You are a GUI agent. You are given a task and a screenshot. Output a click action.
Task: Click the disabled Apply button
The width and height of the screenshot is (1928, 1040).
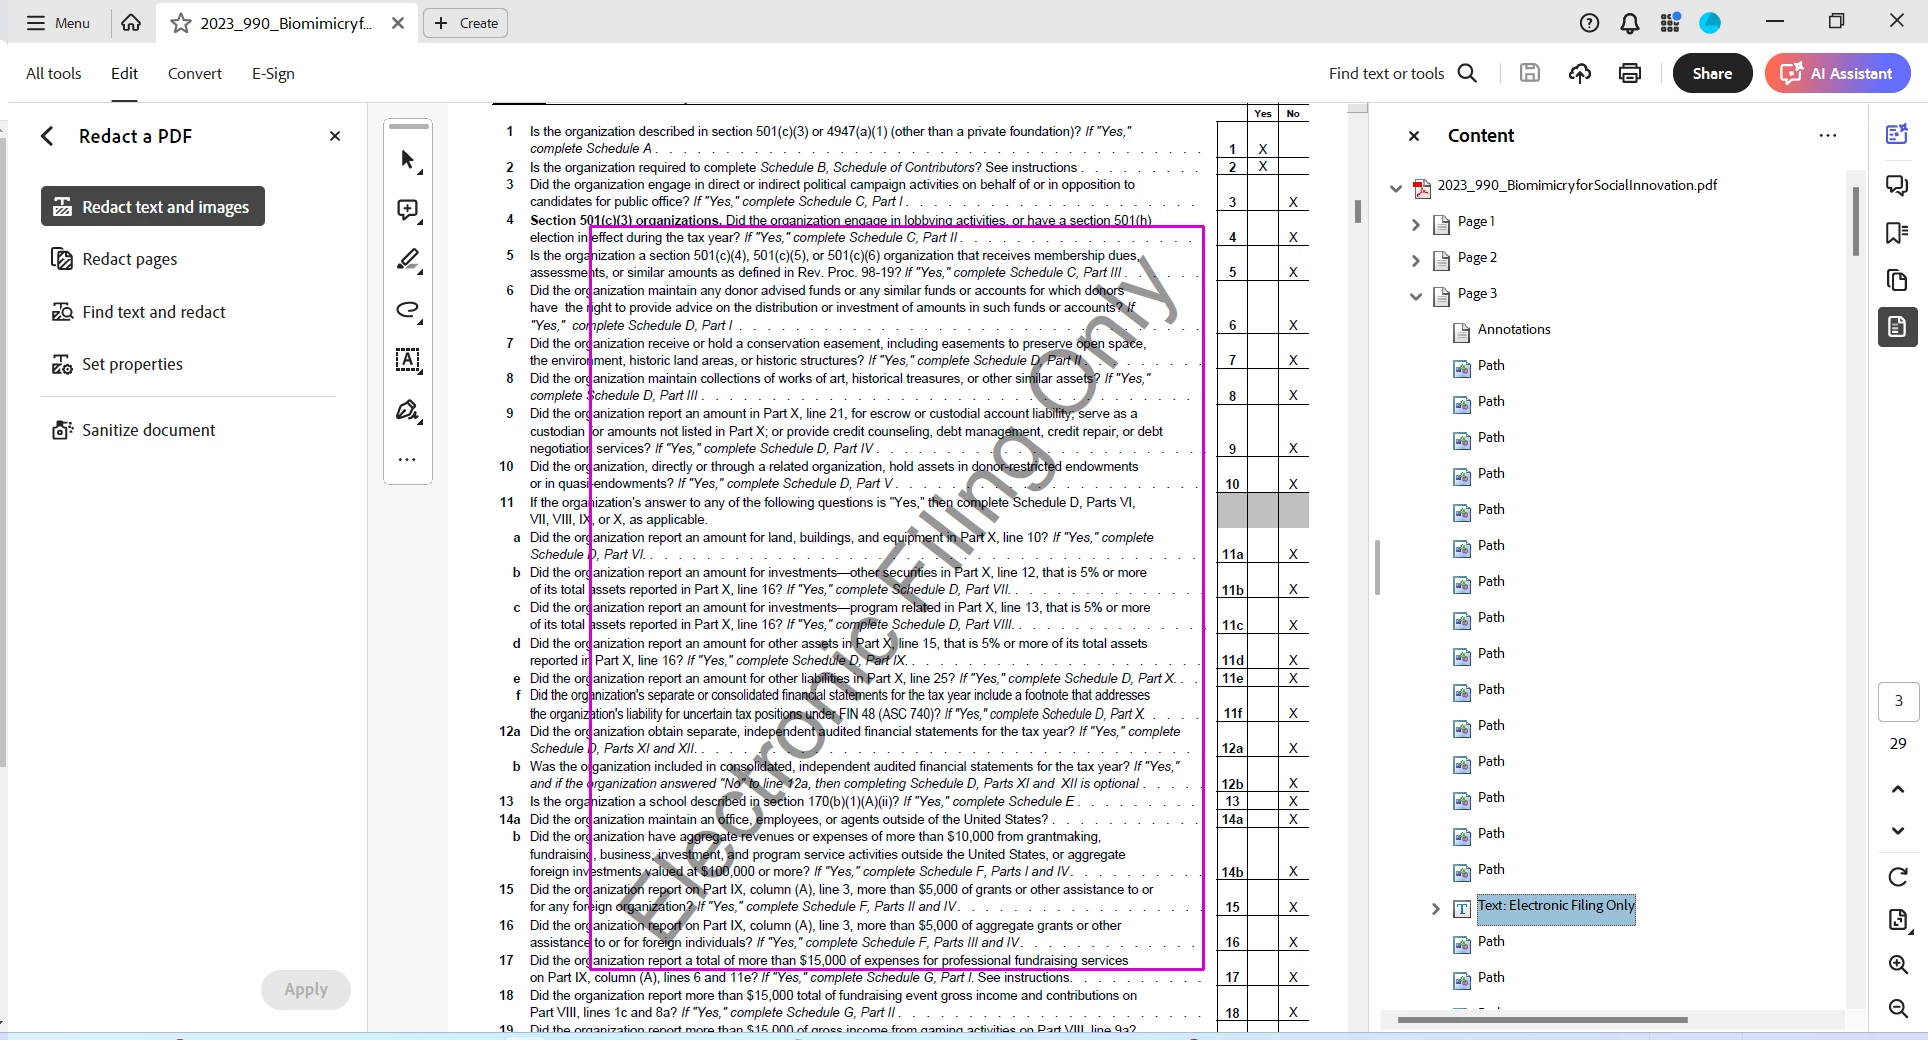point(306,989)
